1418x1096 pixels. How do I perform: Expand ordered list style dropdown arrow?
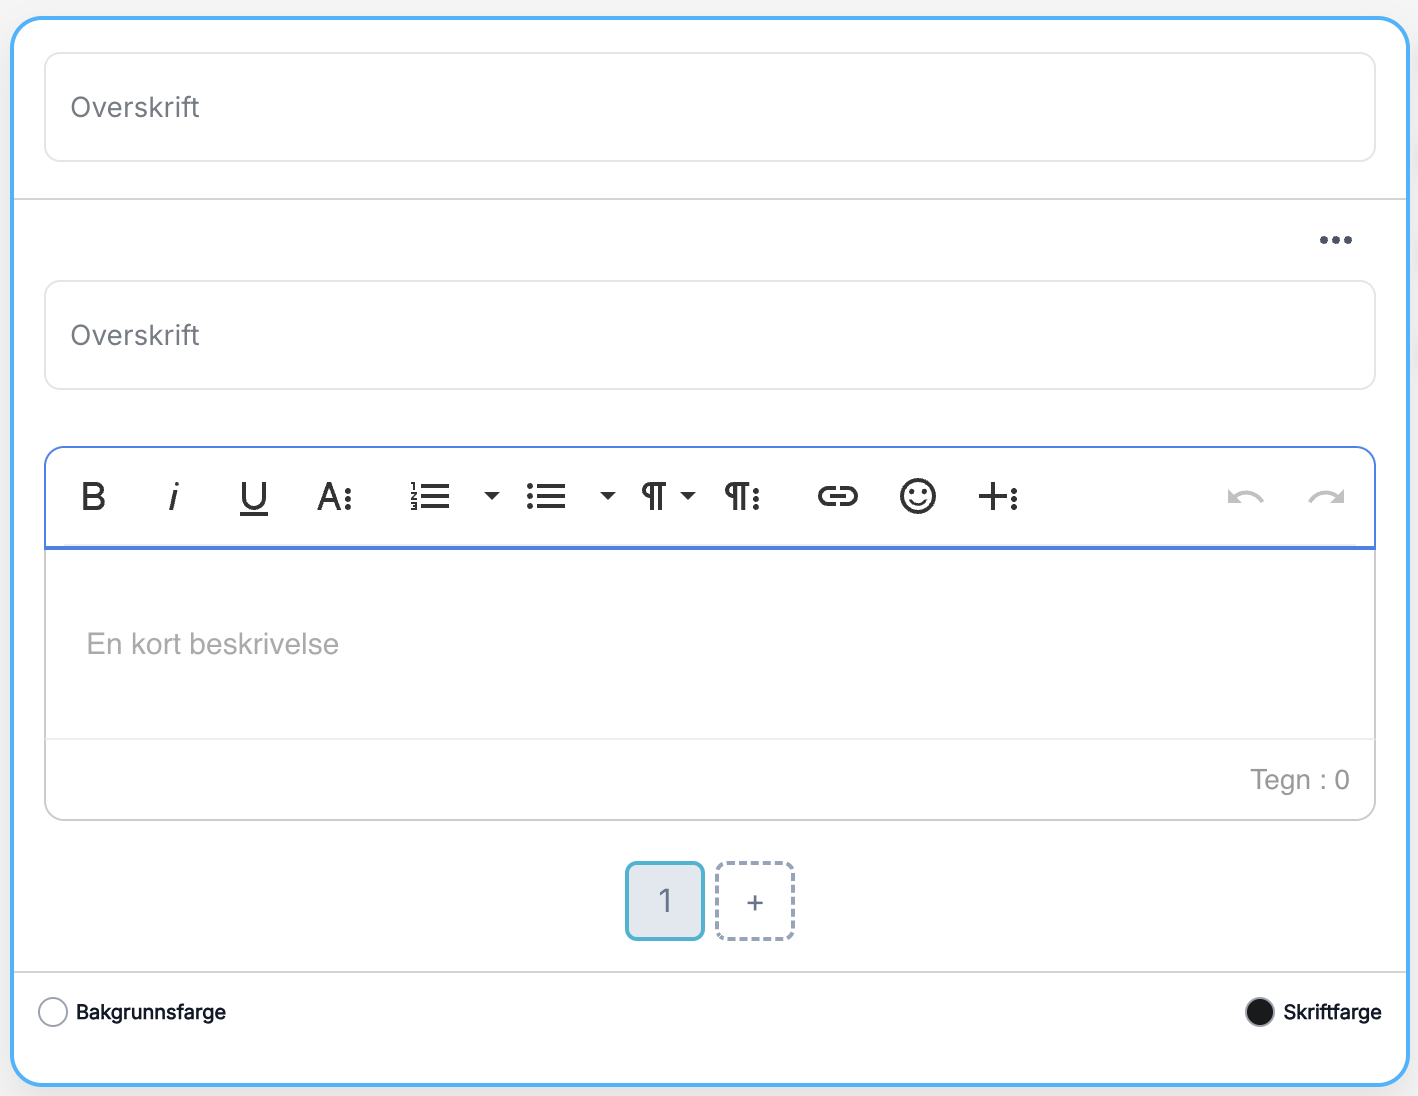click(491, 496)
